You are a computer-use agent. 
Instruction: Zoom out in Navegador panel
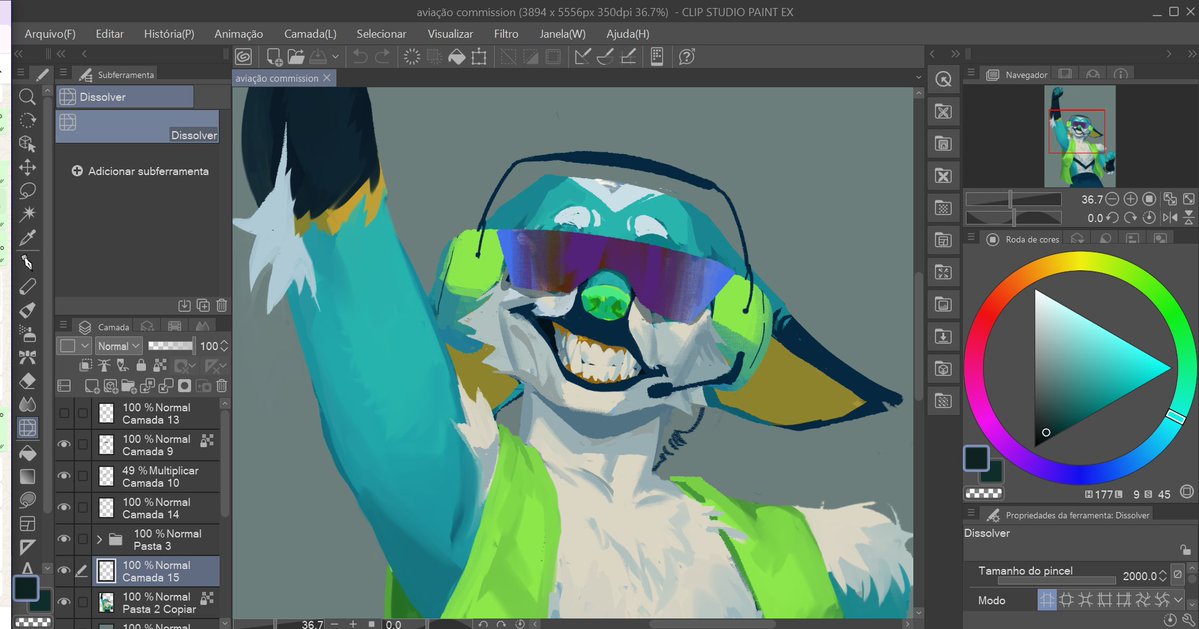(1112, 199)
